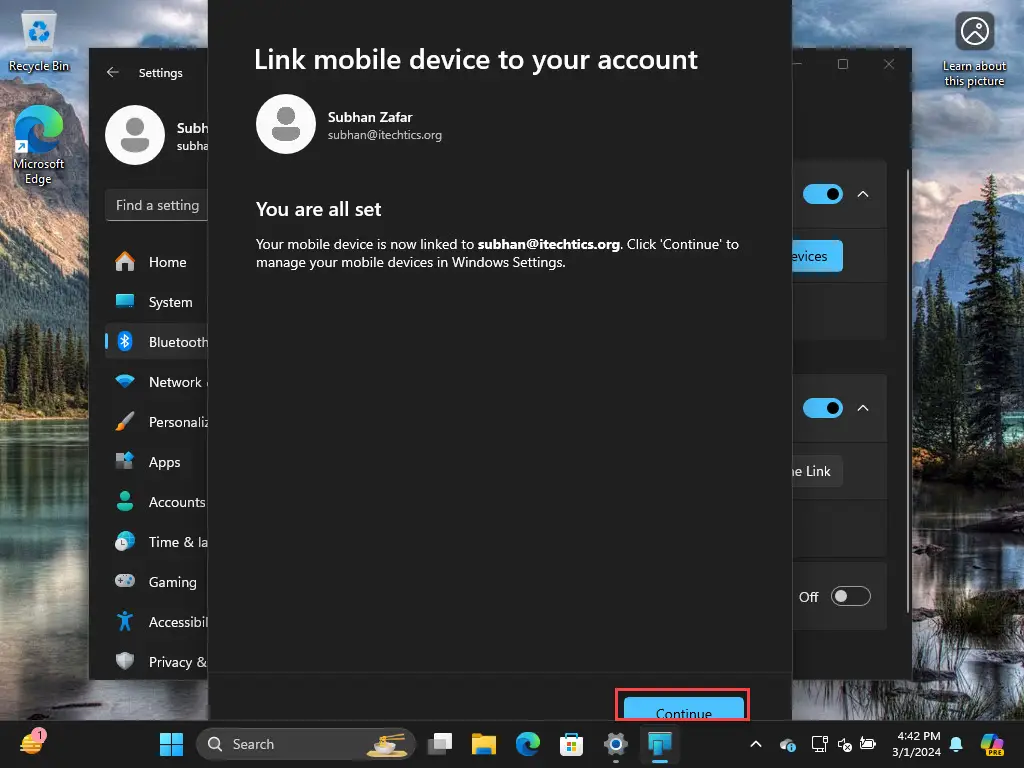The image size is (1024, 768).
Task: Show hidden system tray icons
Action: (756, 744)
